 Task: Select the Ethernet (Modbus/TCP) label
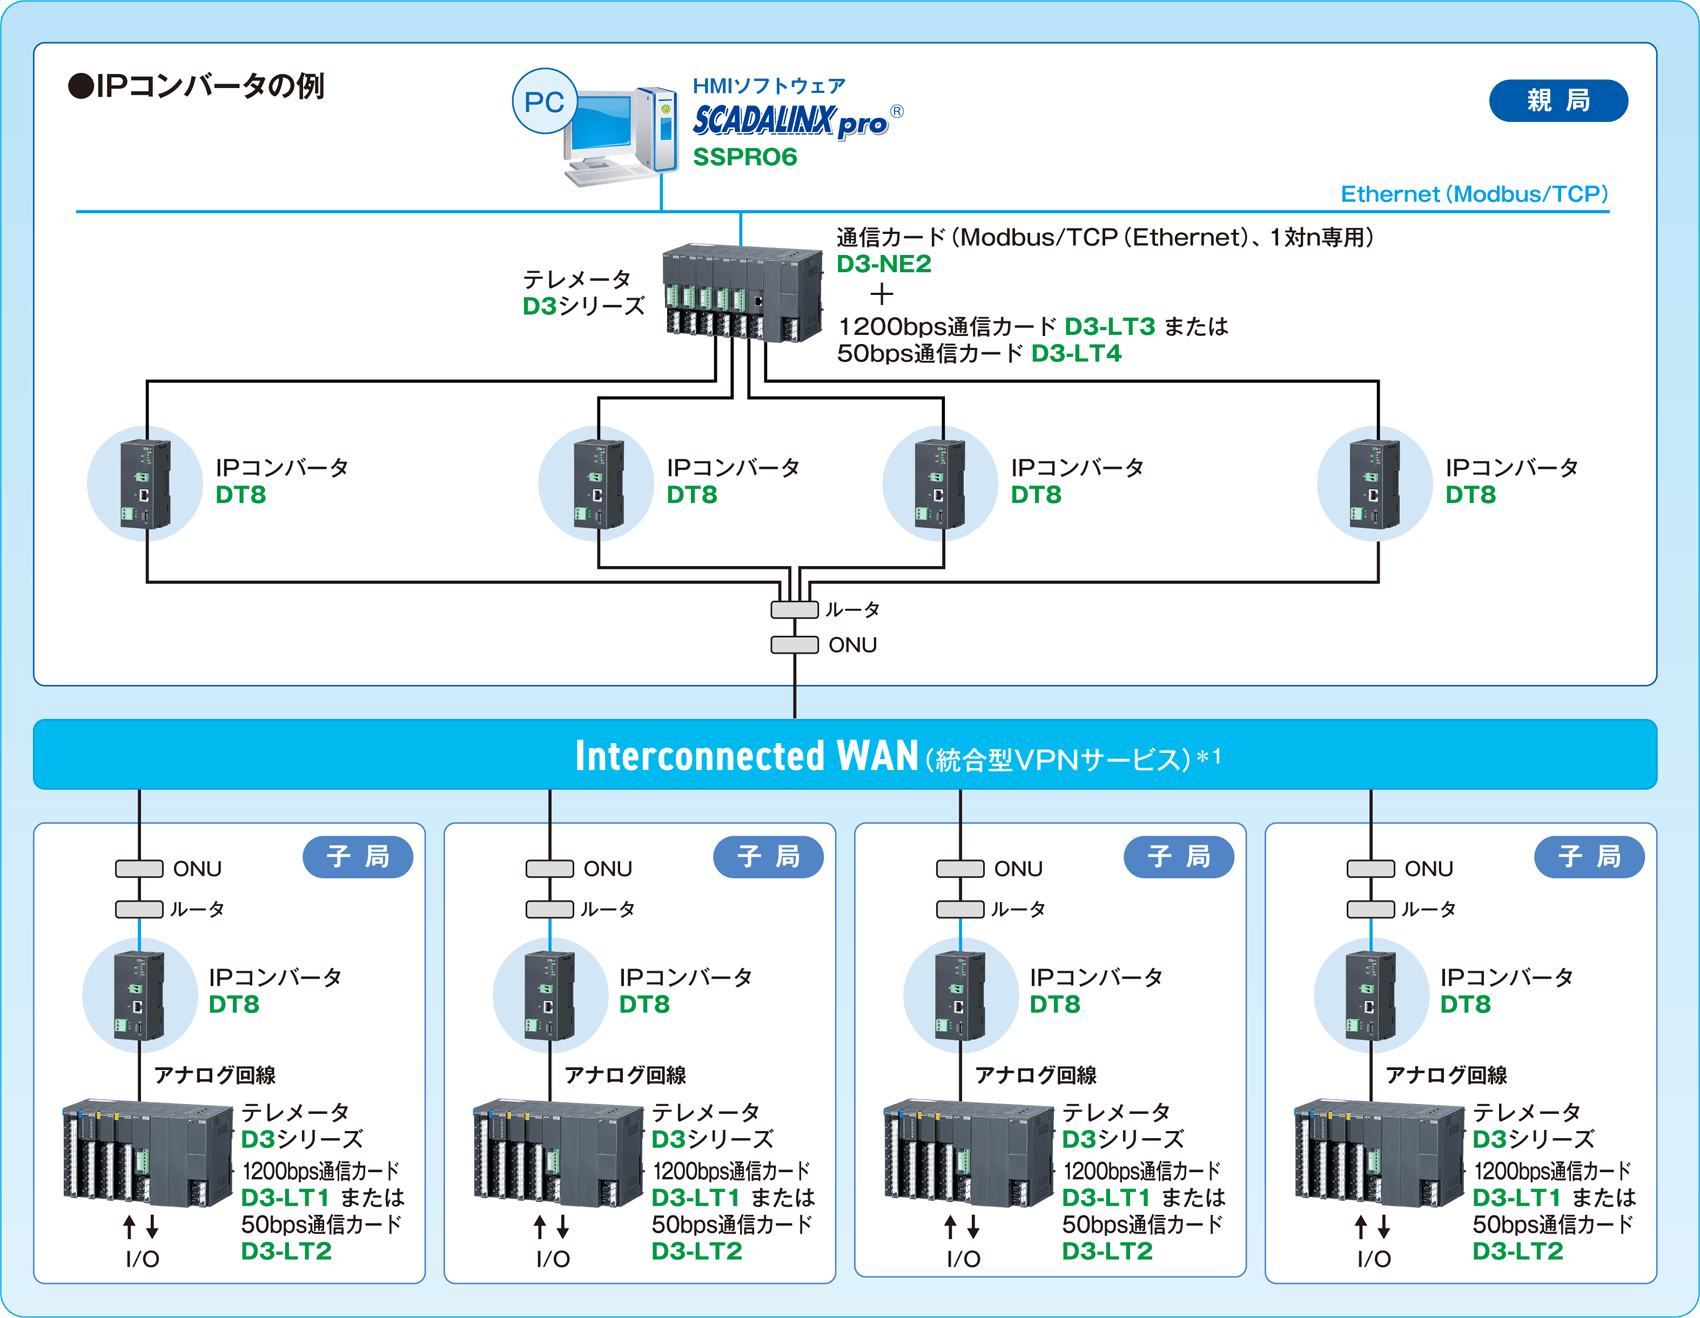(x=1474, y=194)
